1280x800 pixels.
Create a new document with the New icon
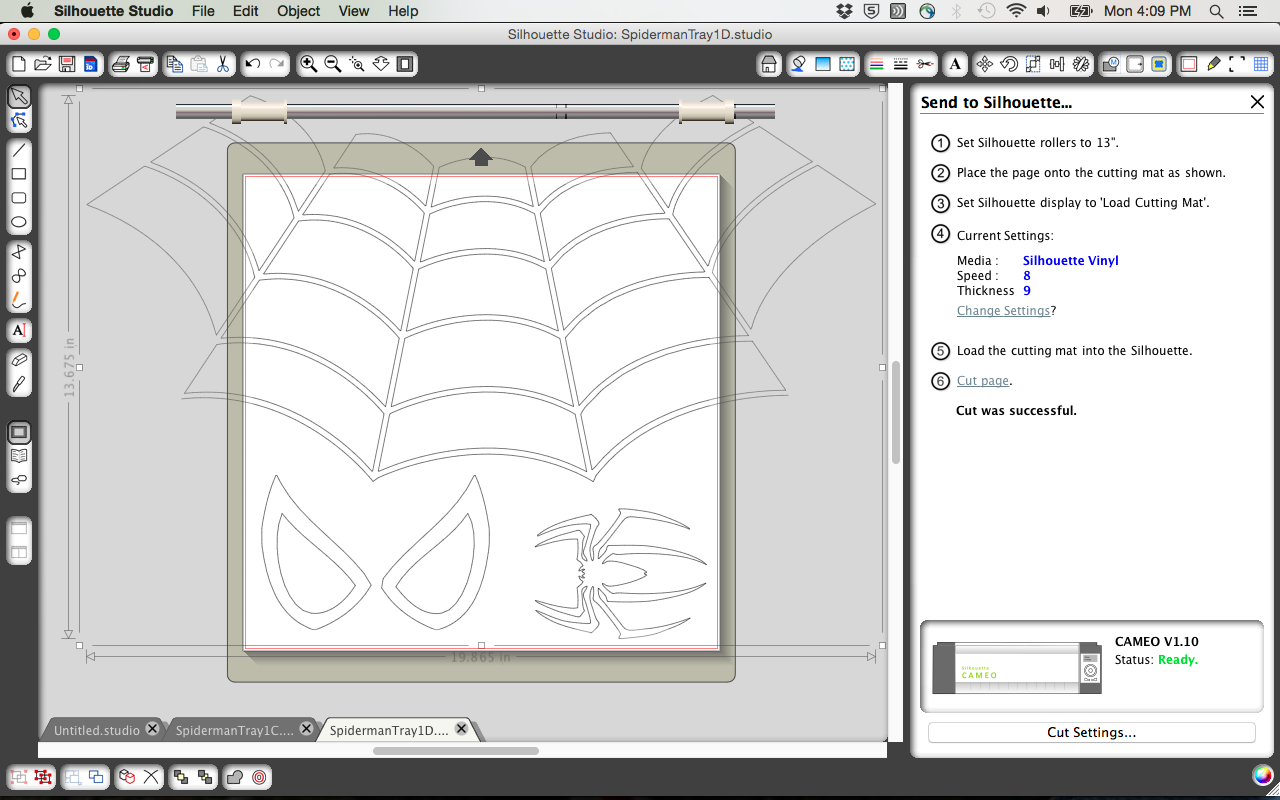[19, 64]
